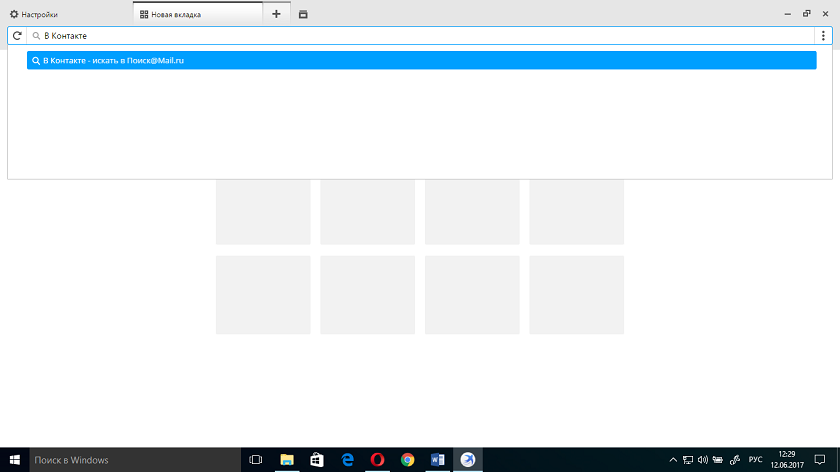Switch input language РУС
840x472 pixels.
coord(755,460)
